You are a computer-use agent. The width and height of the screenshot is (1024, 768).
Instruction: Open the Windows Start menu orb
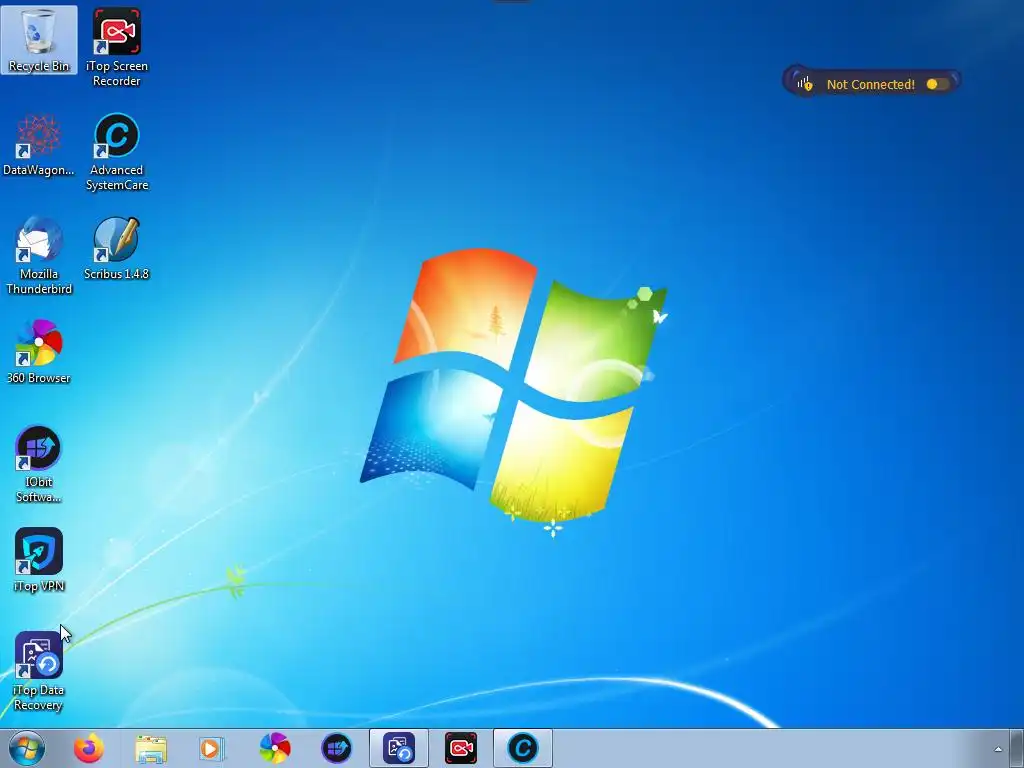tap(27, 748)
